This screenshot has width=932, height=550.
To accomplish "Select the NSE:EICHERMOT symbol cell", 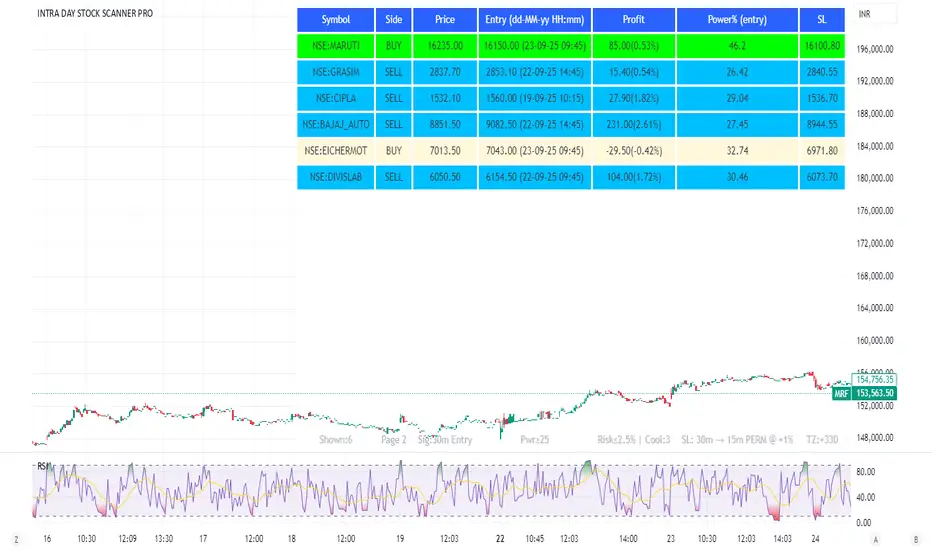I will (x=336, y=151).
